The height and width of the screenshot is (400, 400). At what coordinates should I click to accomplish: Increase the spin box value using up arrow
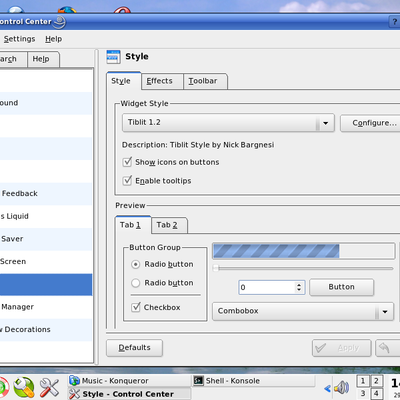tap(299, 284)
